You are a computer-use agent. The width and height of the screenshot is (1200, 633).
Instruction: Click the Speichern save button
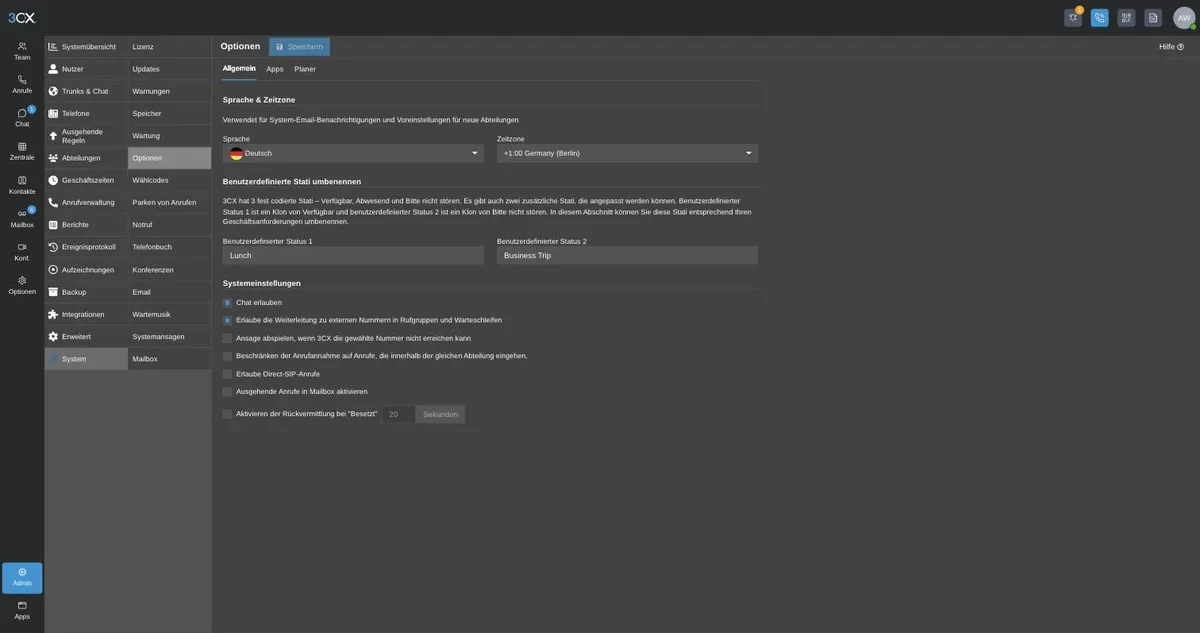299,47
